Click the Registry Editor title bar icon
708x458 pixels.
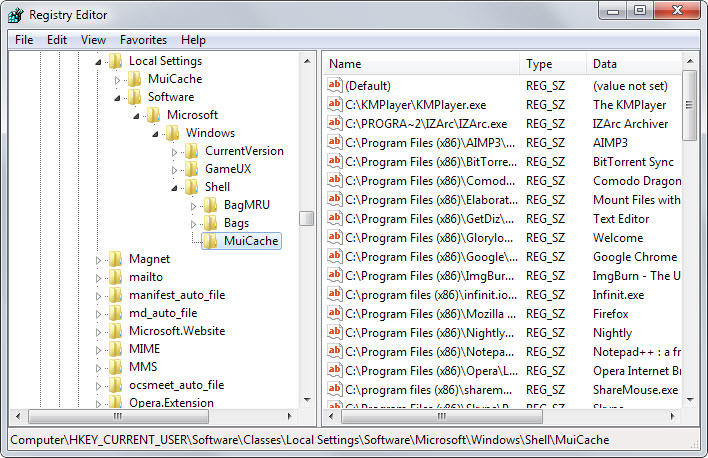(x=16, y=15)
